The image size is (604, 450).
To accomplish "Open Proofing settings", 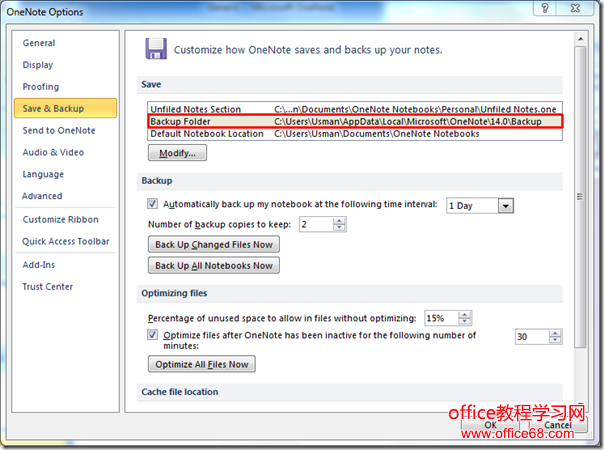I will [x=41, y=87].
